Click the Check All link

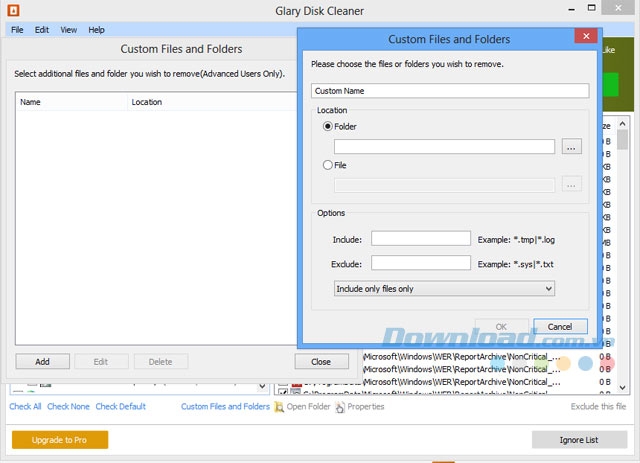click(25, 407)
